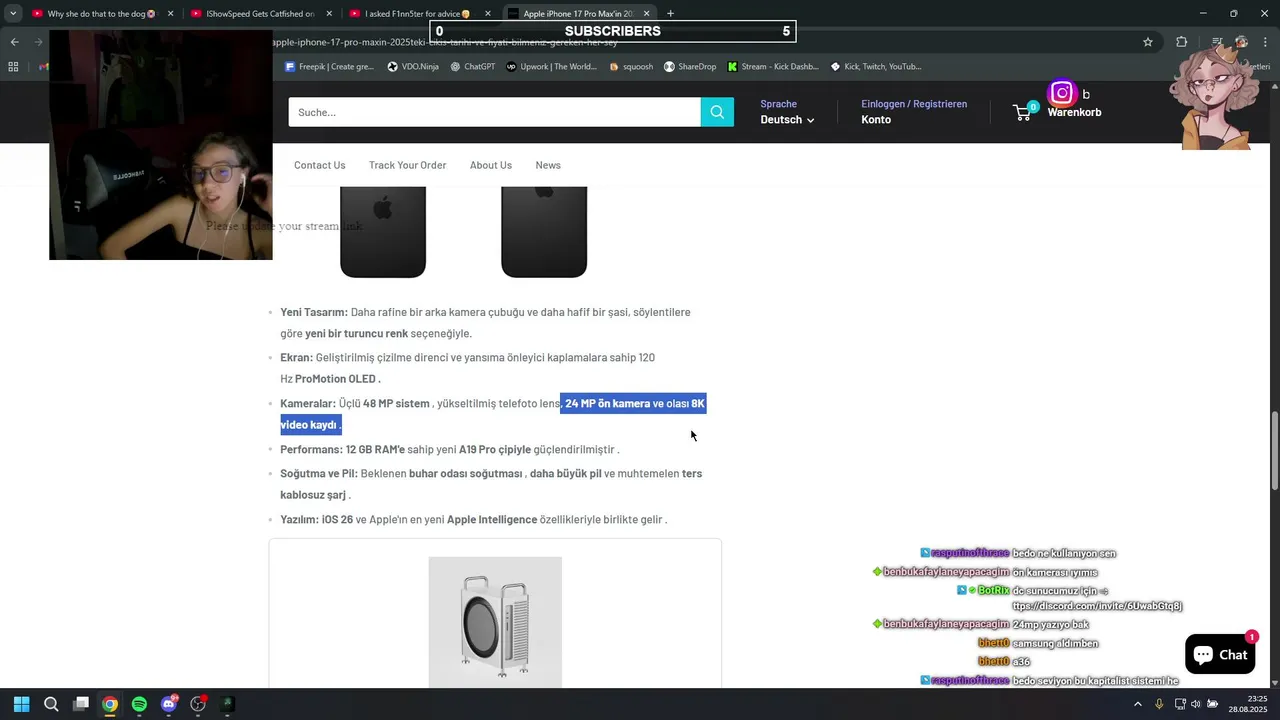Open Spotify from the taskbar
Screen dimensions: 1280x720
(x=140, y=704)
